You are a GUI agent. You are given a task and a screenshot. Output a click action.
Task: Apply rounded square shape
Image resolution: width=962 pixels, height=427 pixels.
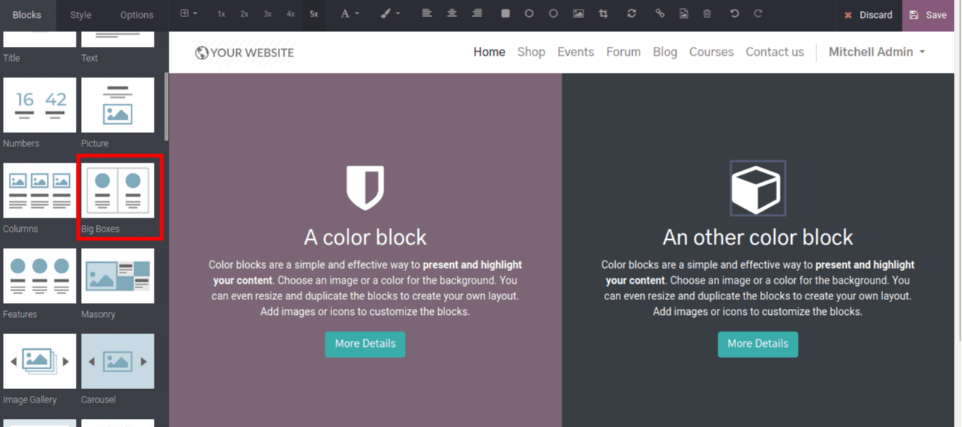tap(506, 13)
